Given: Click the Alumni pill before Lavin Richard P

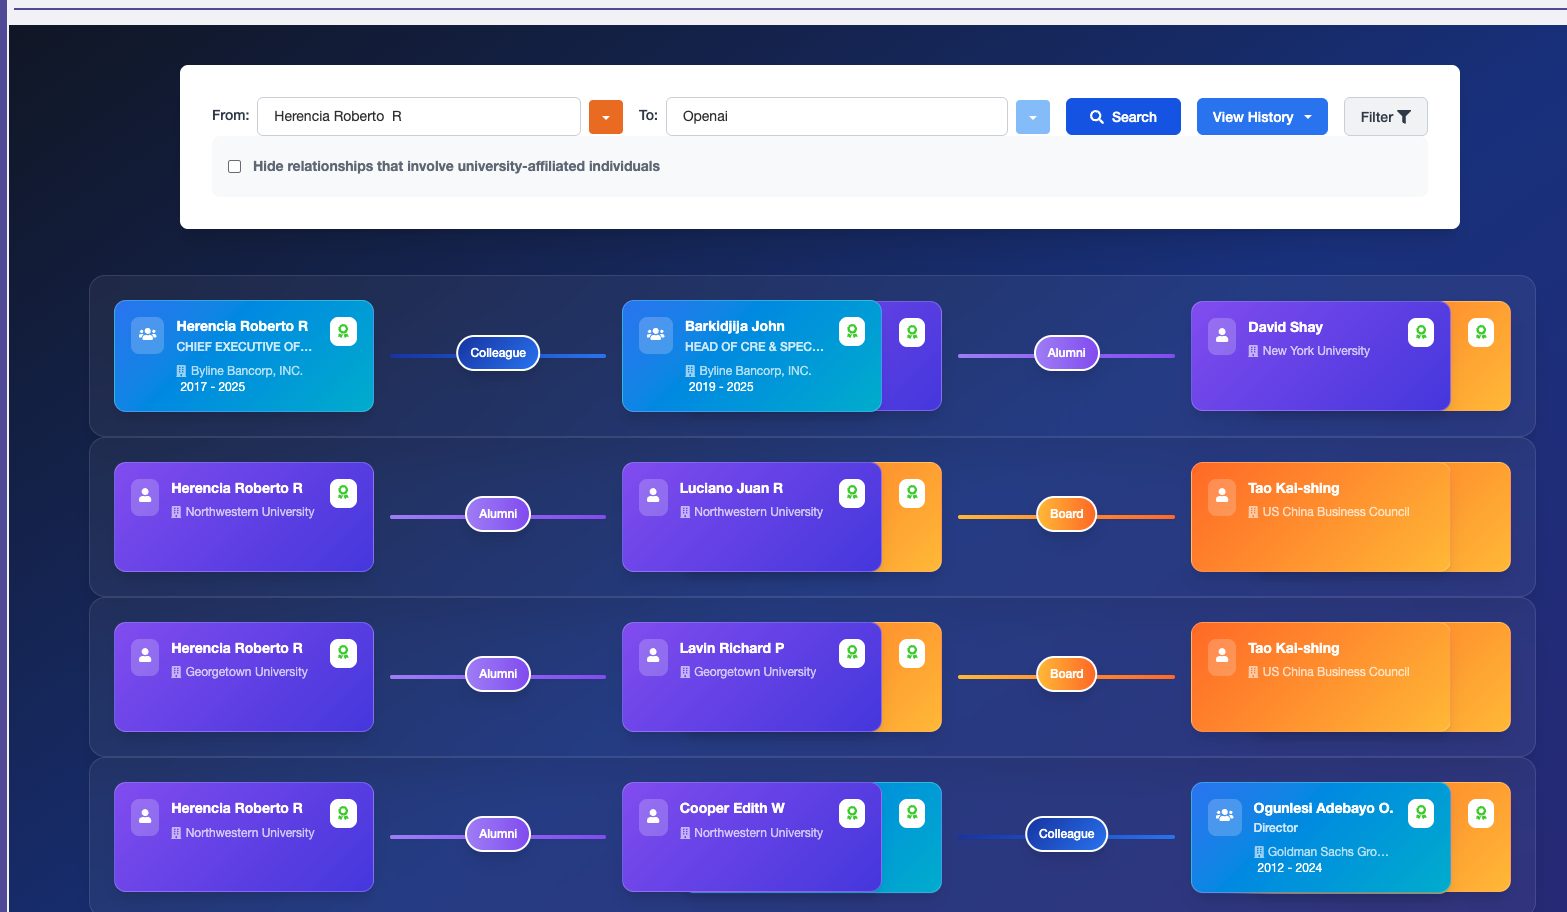Looking at the screenshot, I should point(498,674).
